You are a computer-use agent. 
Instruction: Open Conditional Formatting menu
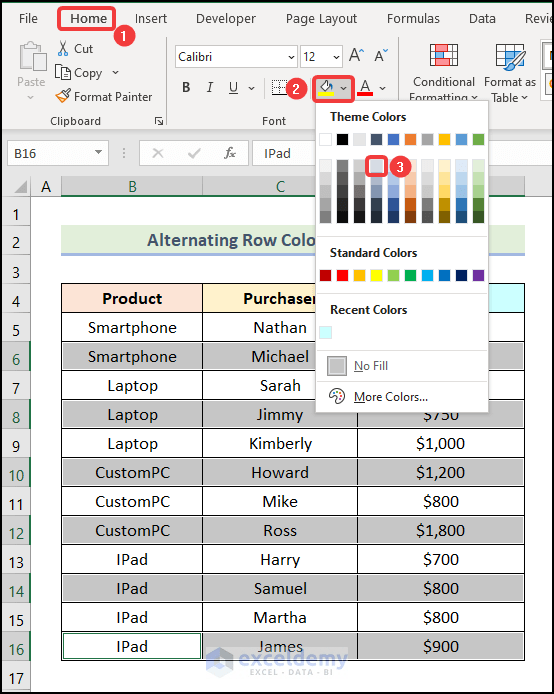pyautogui.click(x=444, y=72)
